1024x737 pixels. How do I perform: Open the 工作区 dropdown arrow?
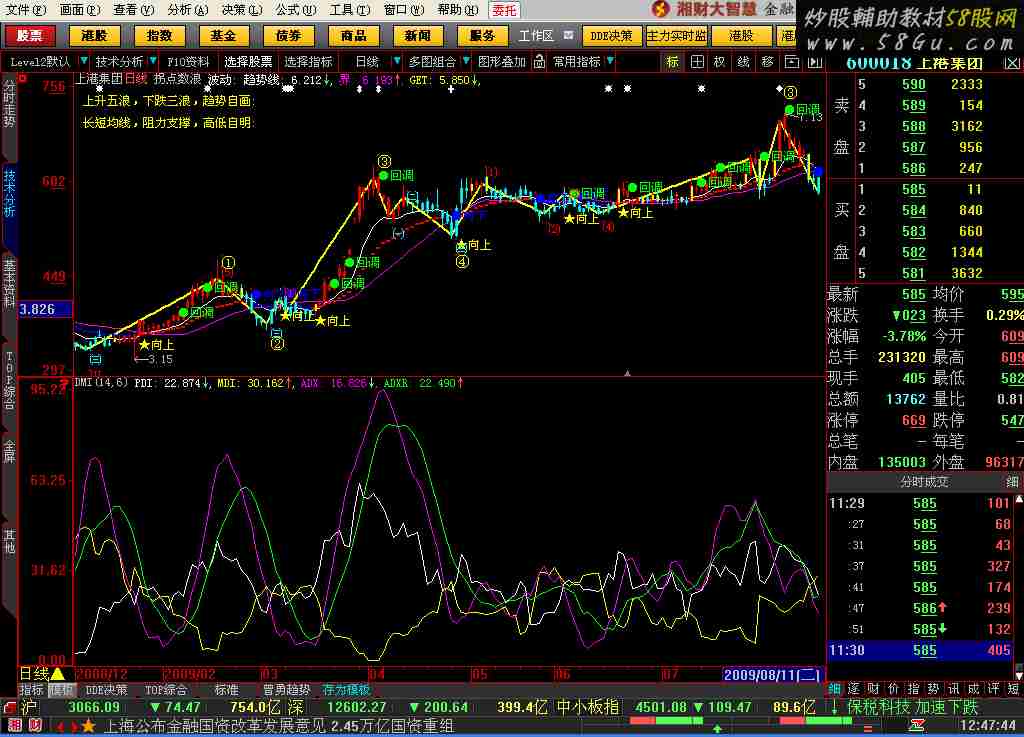click(x=569, y=35)
